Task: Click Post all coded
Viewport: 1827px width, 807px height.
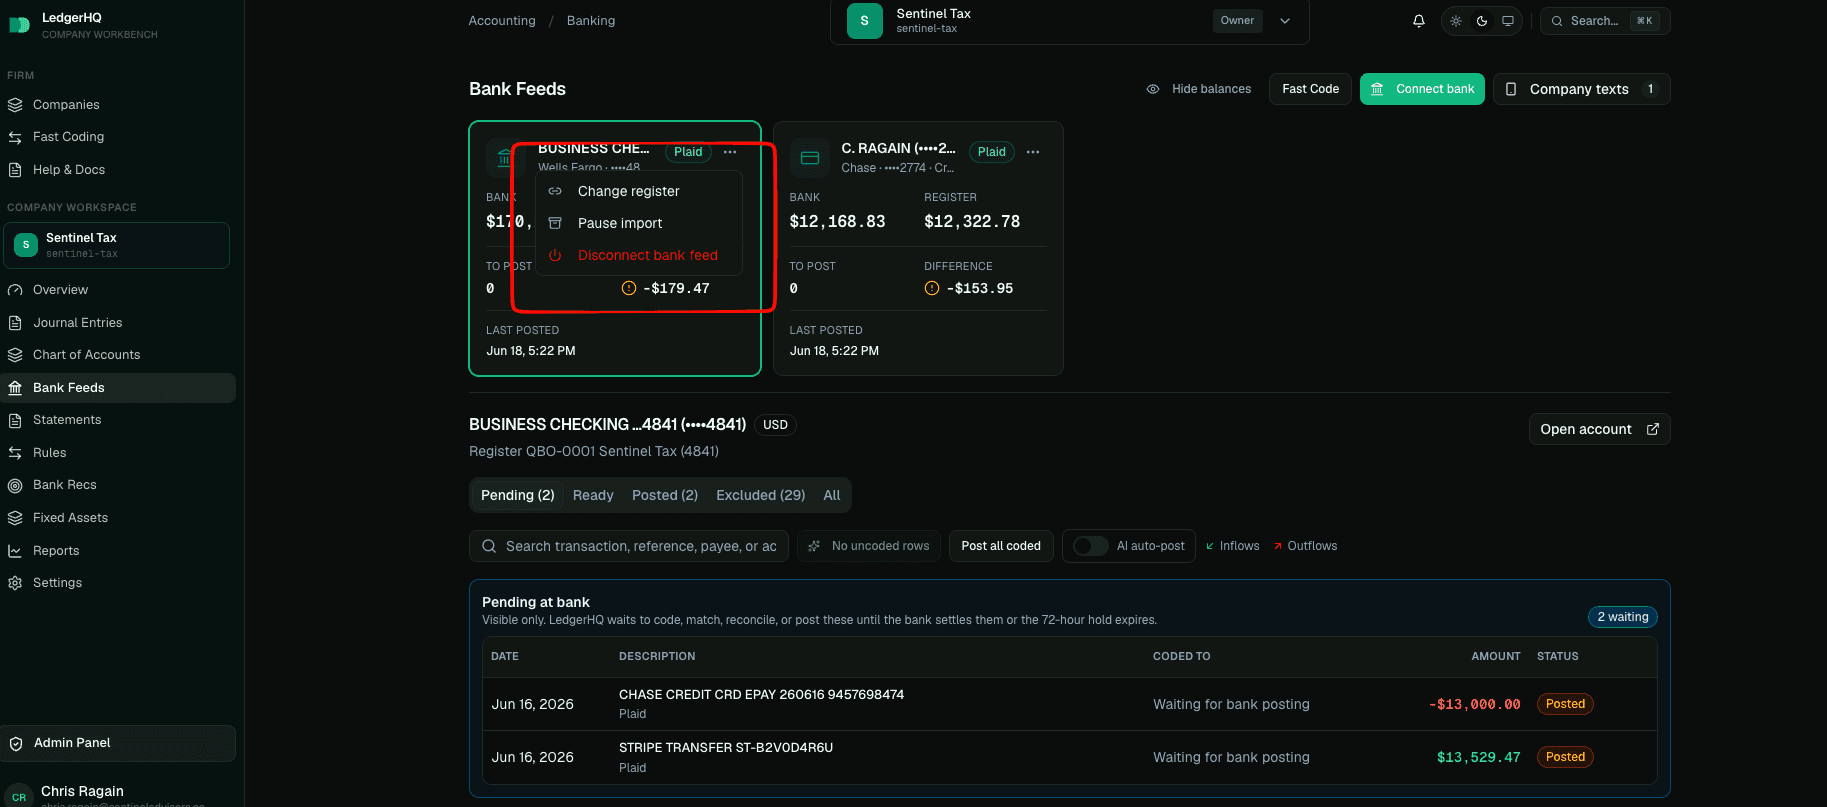Action: 1001,546
